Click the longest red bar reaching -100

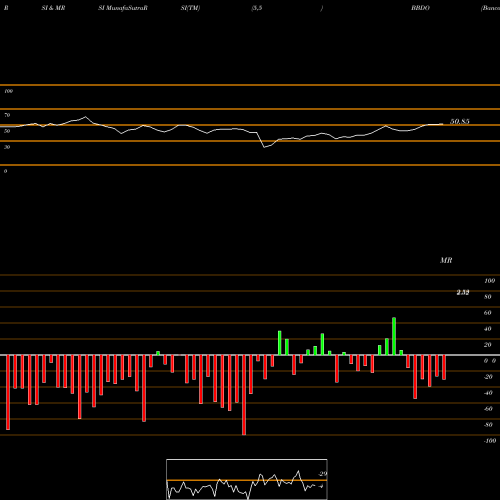(244, 395)
